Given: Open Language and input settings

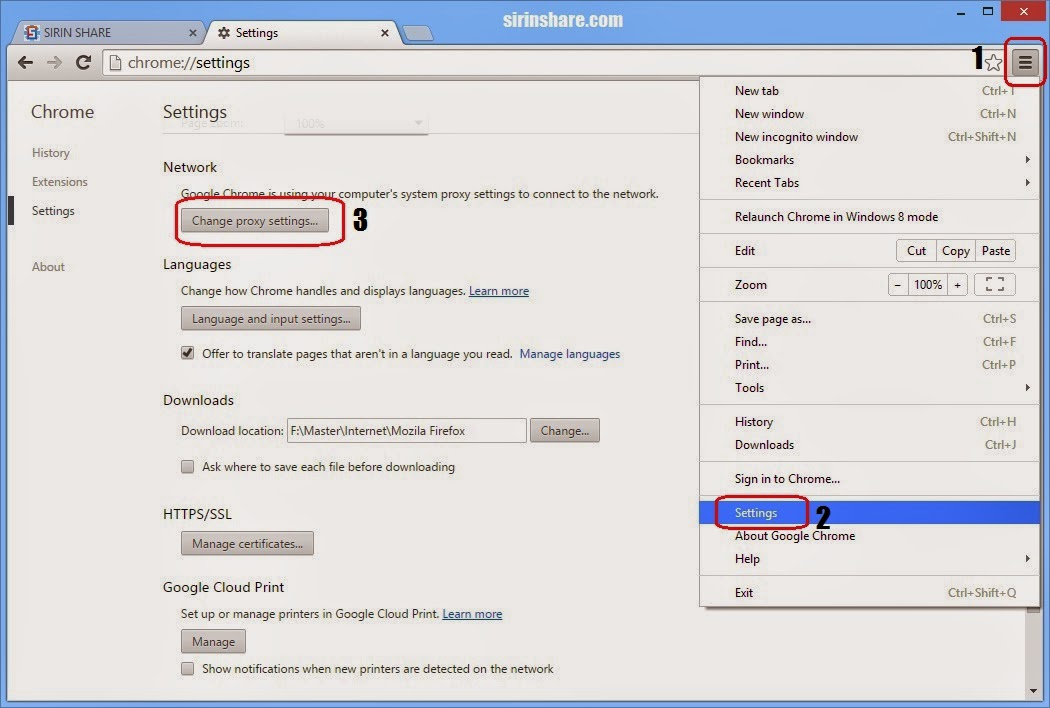Looking at the screenshot, I should (271, 319).
